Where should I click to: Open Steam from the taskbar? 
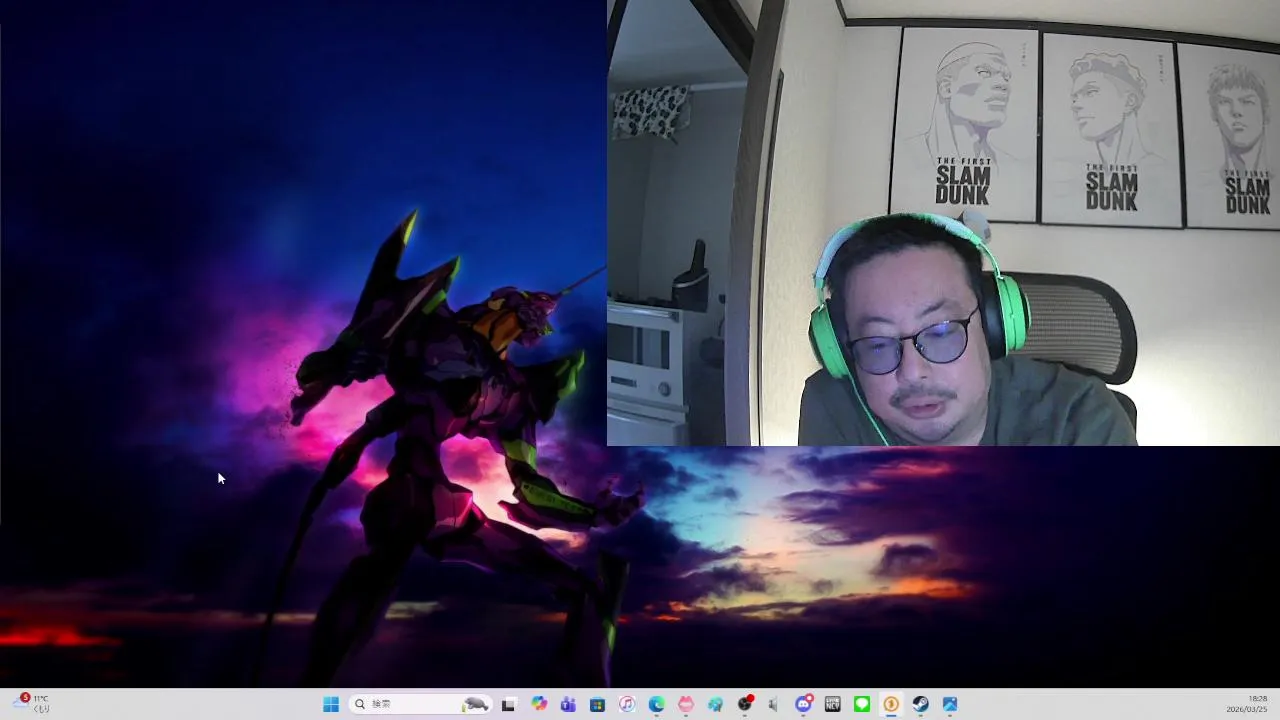(920, 704)
